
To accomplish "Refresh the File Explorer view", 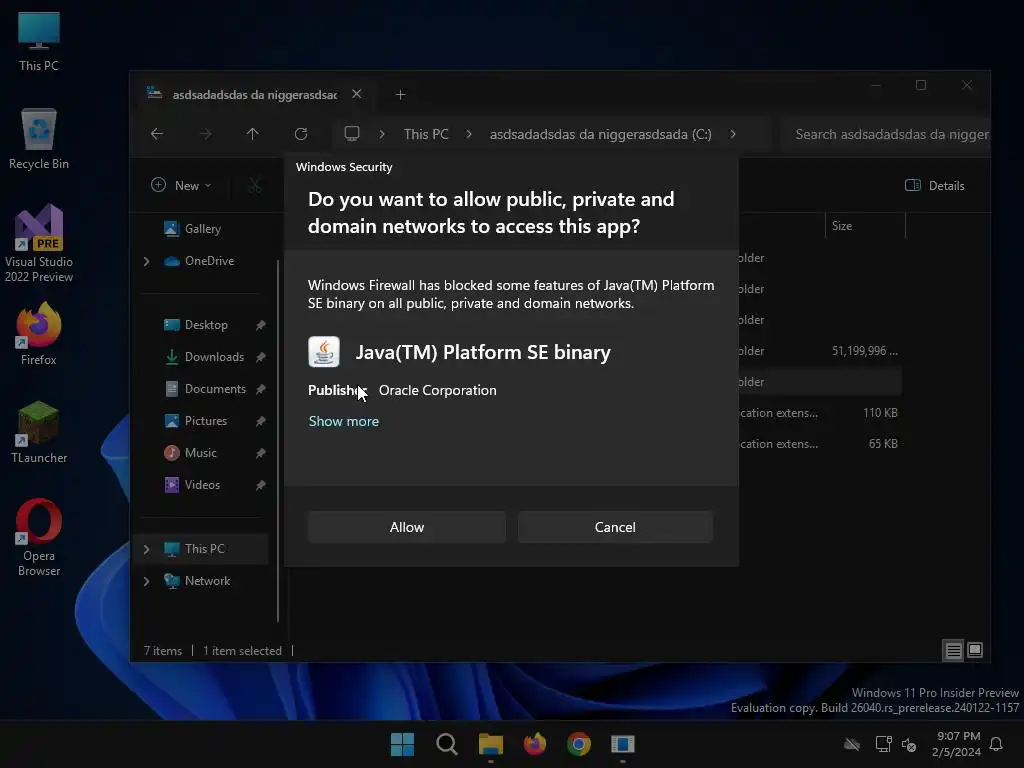I will coord(301,134).
